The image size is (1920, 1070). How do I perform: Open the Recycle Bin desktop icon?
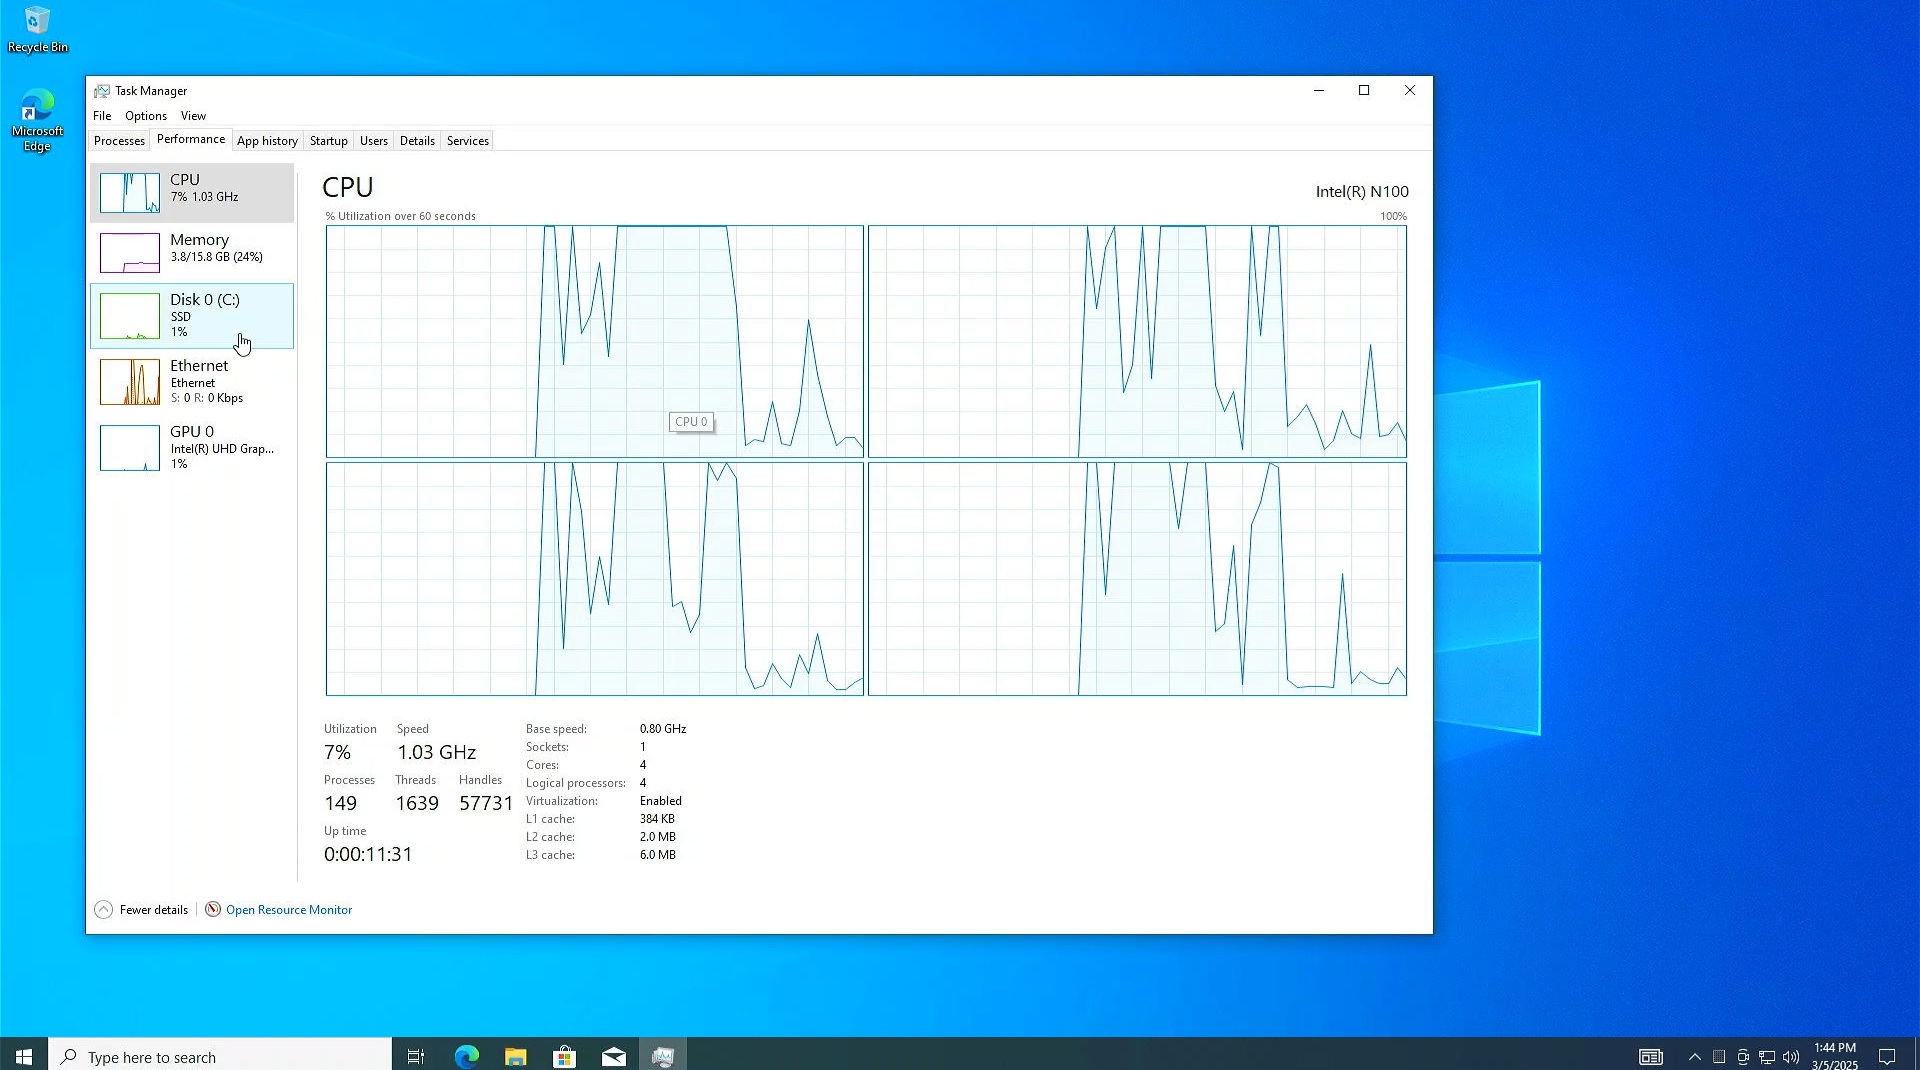click(38, 29)
